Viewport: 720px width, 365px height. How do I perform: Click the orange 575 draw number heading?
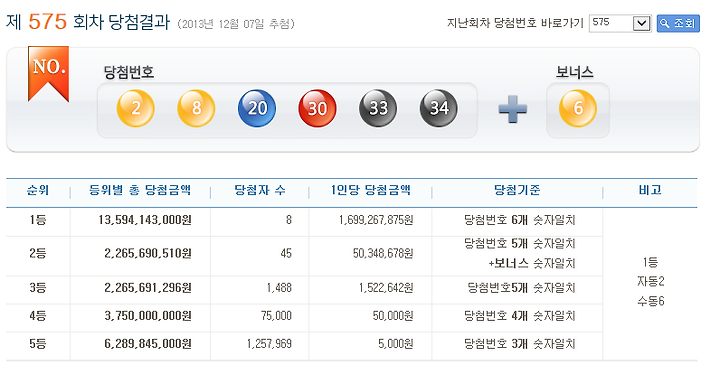(47, 22)
